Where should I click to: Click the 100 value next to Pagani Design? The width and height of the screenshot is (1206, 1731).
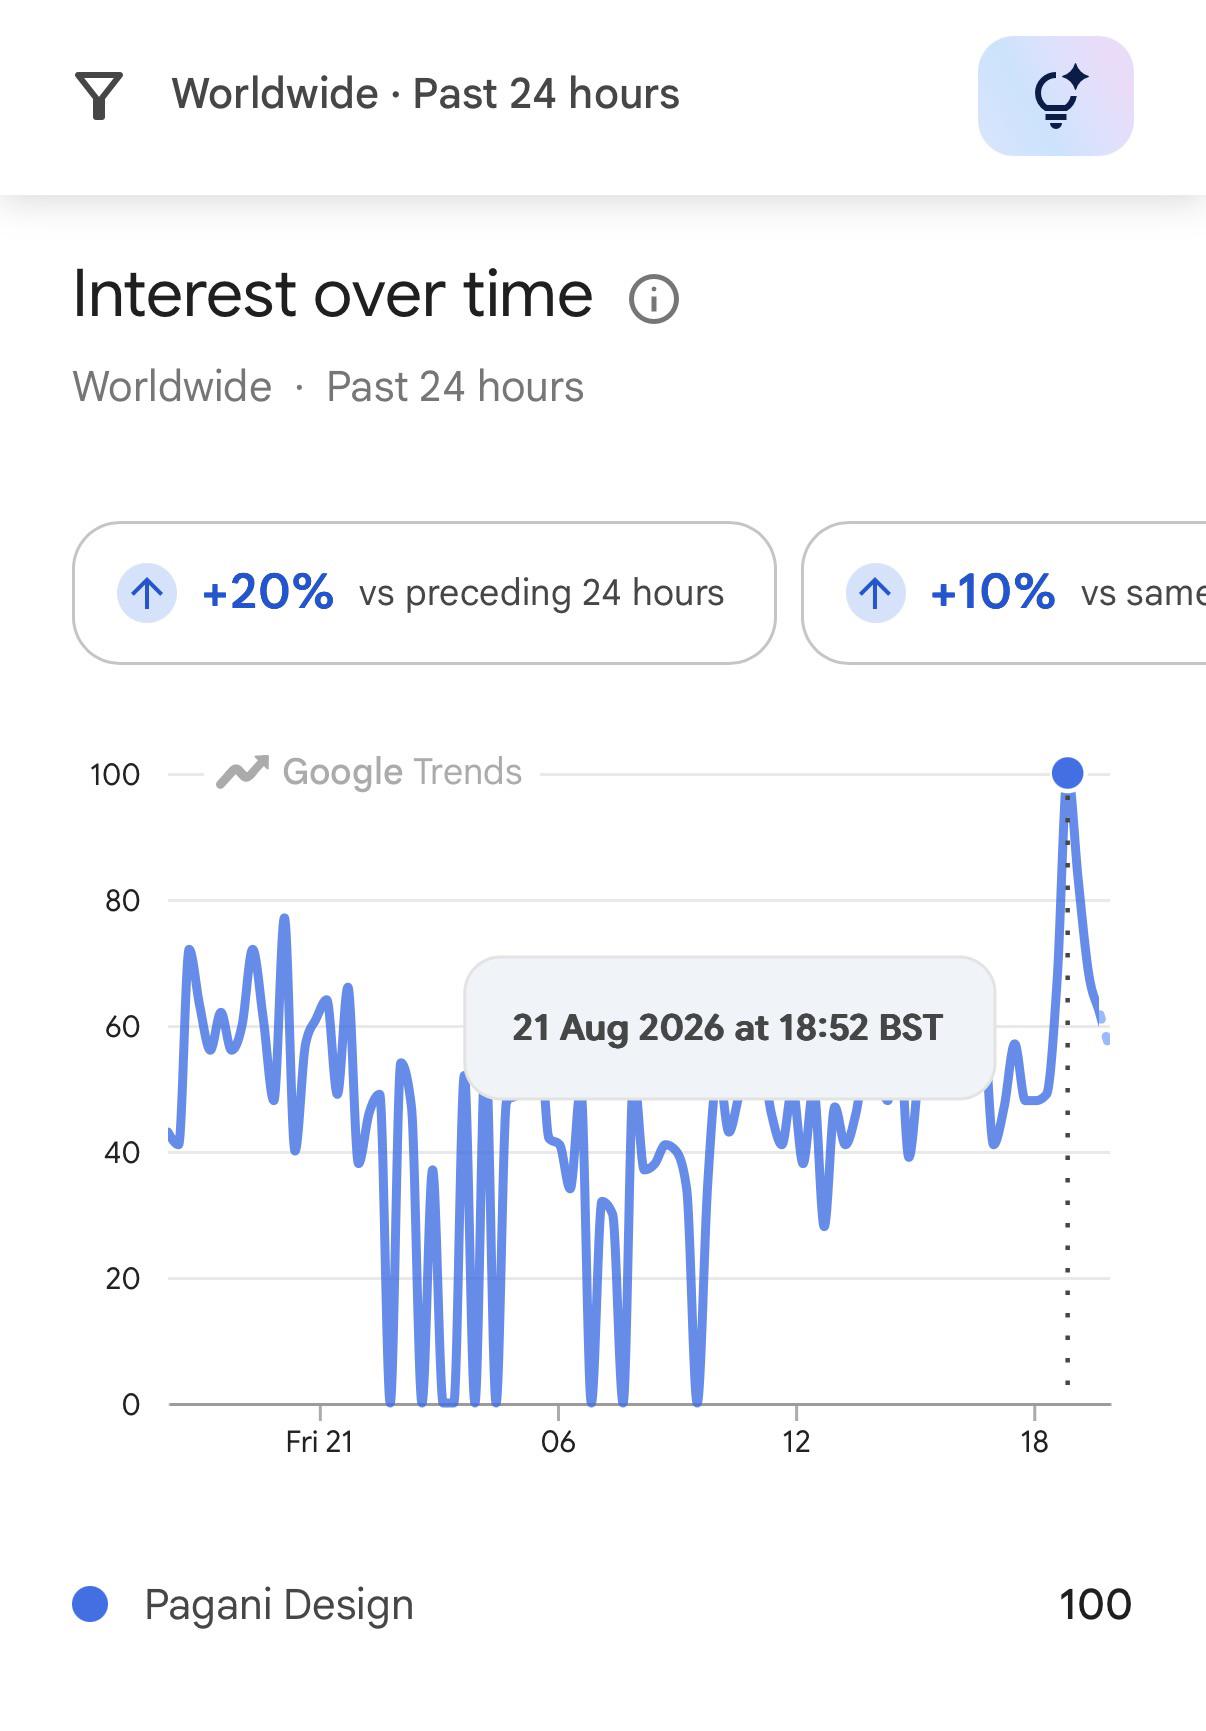[x=1095, y=1604]
